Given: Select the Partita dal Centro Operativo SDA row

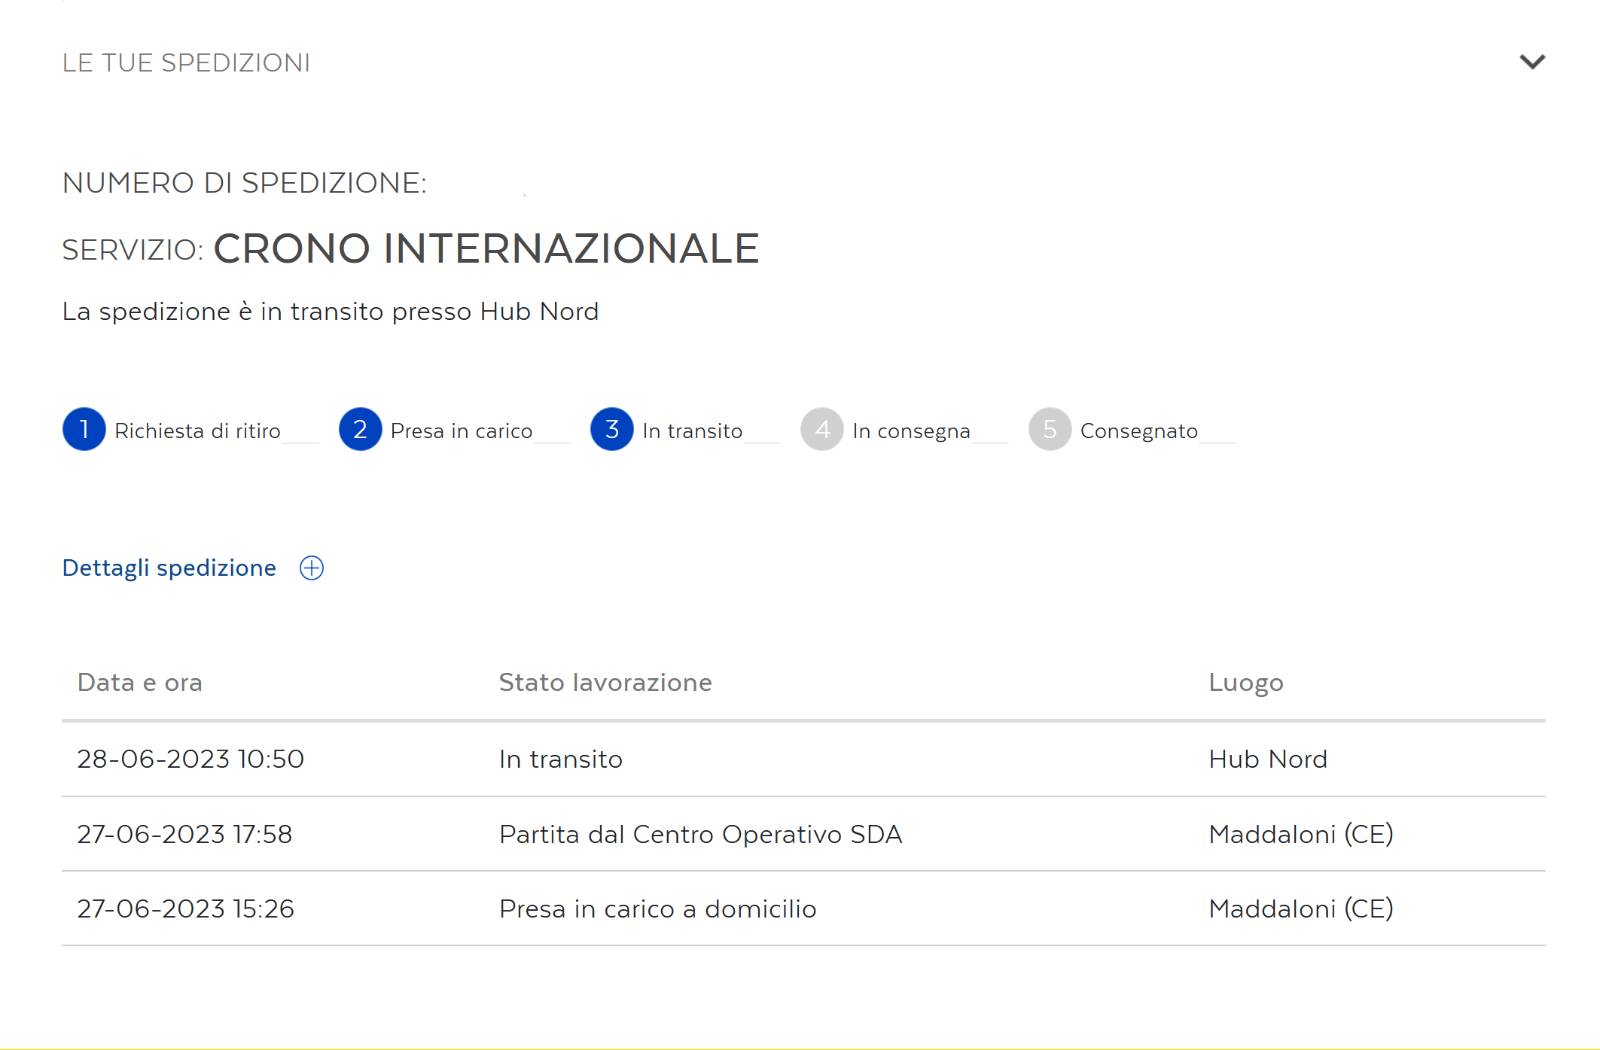Looking at the screenshot, I should [804, 834].
